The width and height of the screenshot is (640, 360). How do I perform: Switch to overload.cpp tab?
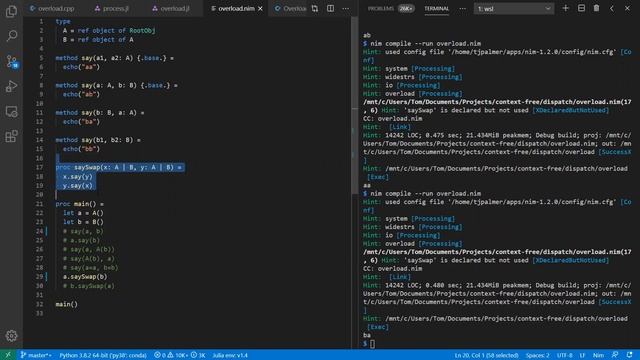[52, 9]
